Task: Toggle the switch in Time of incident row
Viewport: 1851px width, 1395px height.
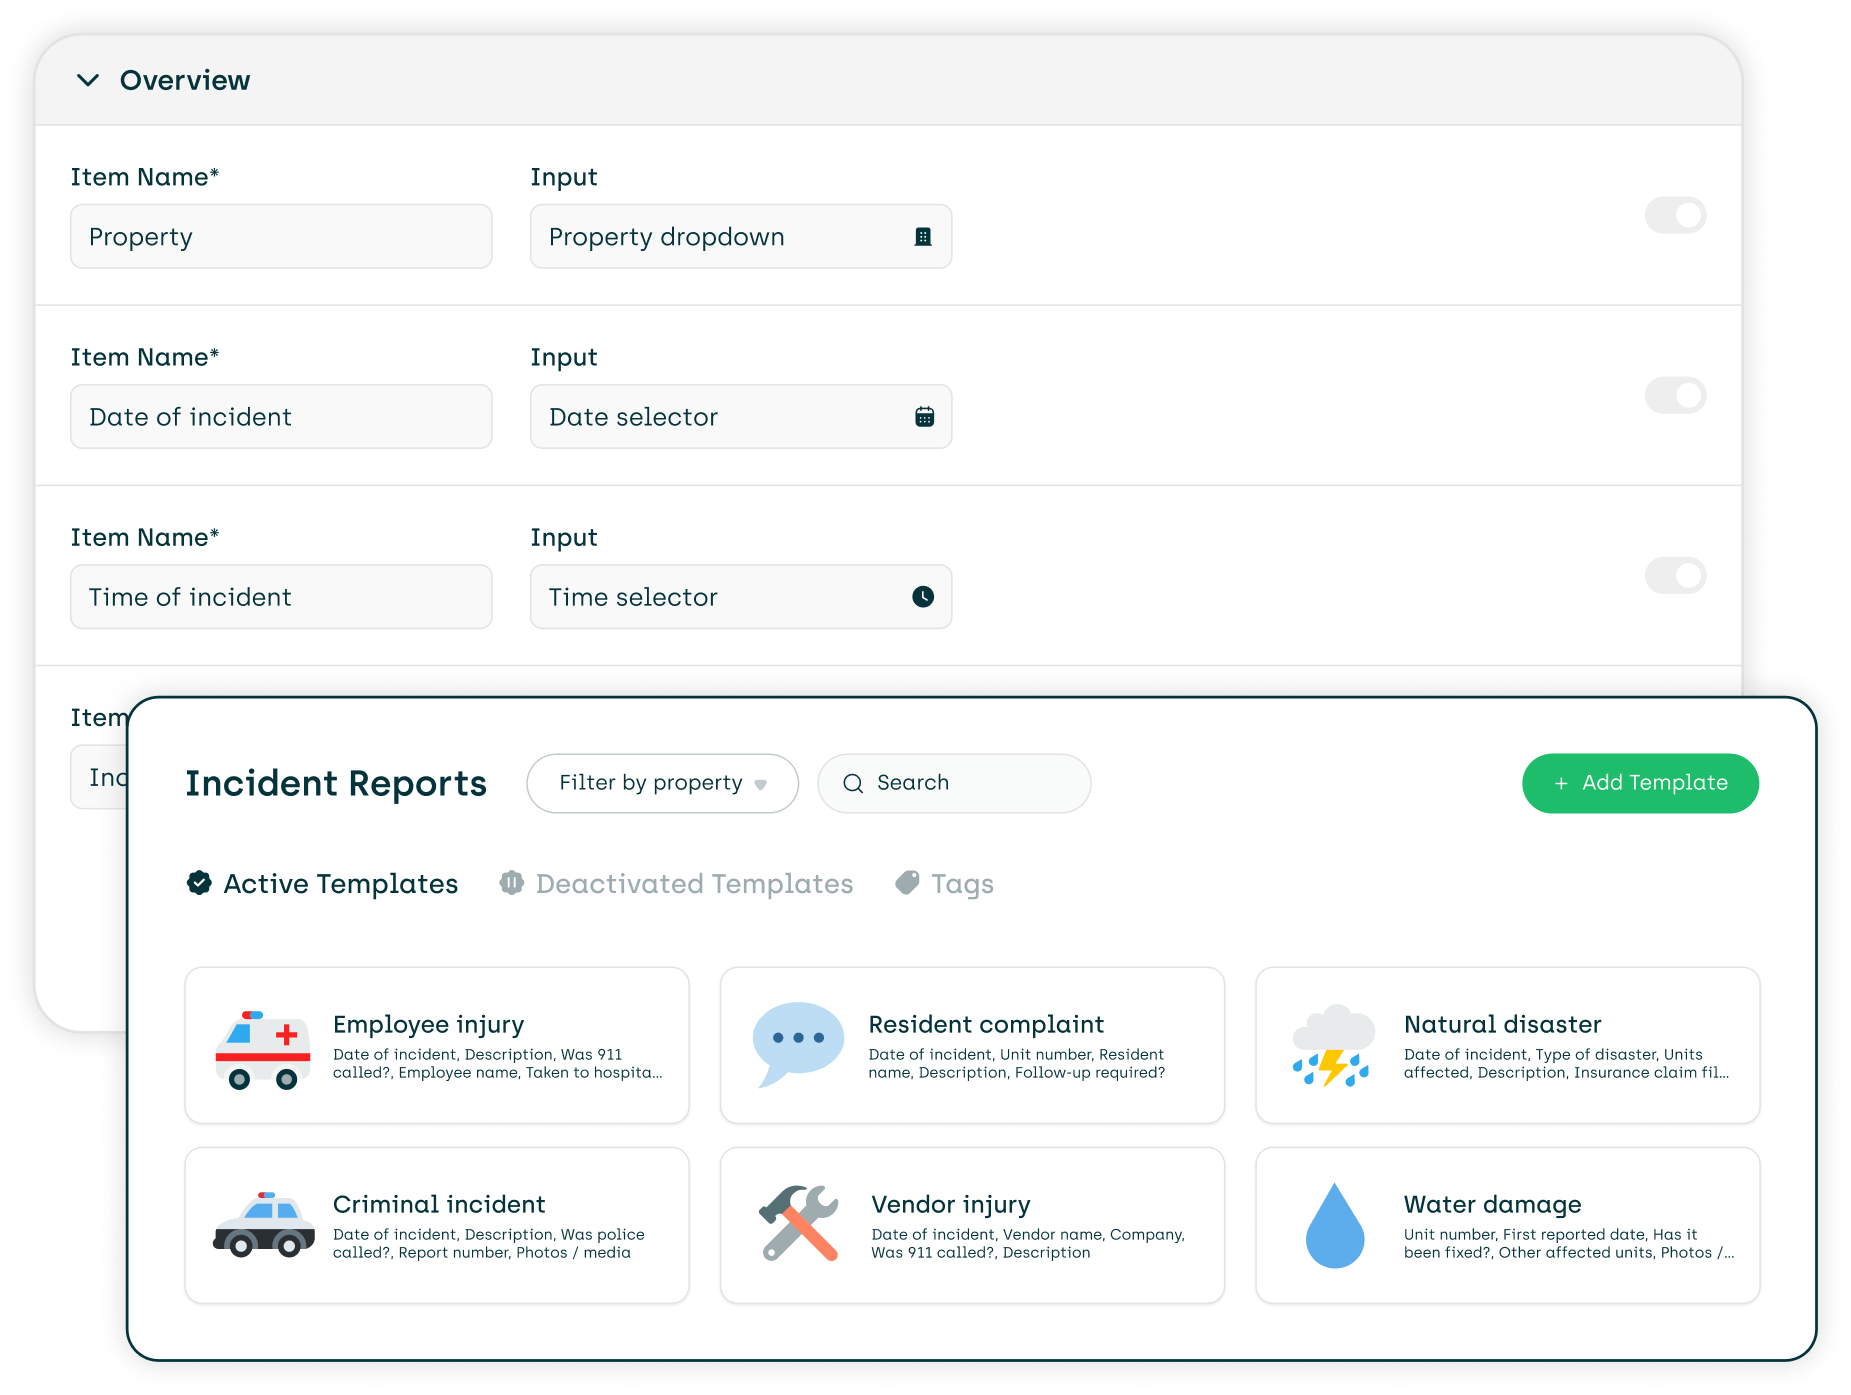Action: click(1675, 575)
